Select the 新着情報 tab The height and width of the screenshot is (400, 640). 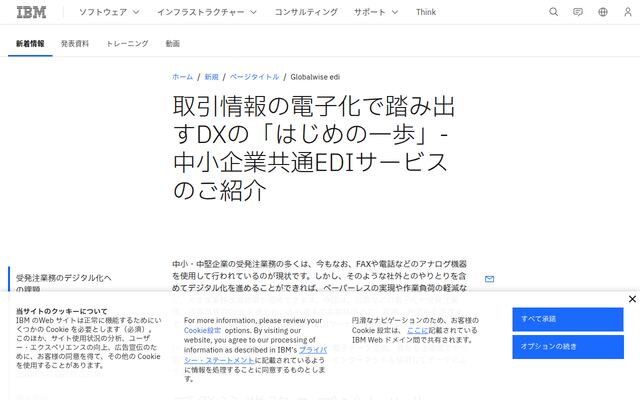[30, 44]
